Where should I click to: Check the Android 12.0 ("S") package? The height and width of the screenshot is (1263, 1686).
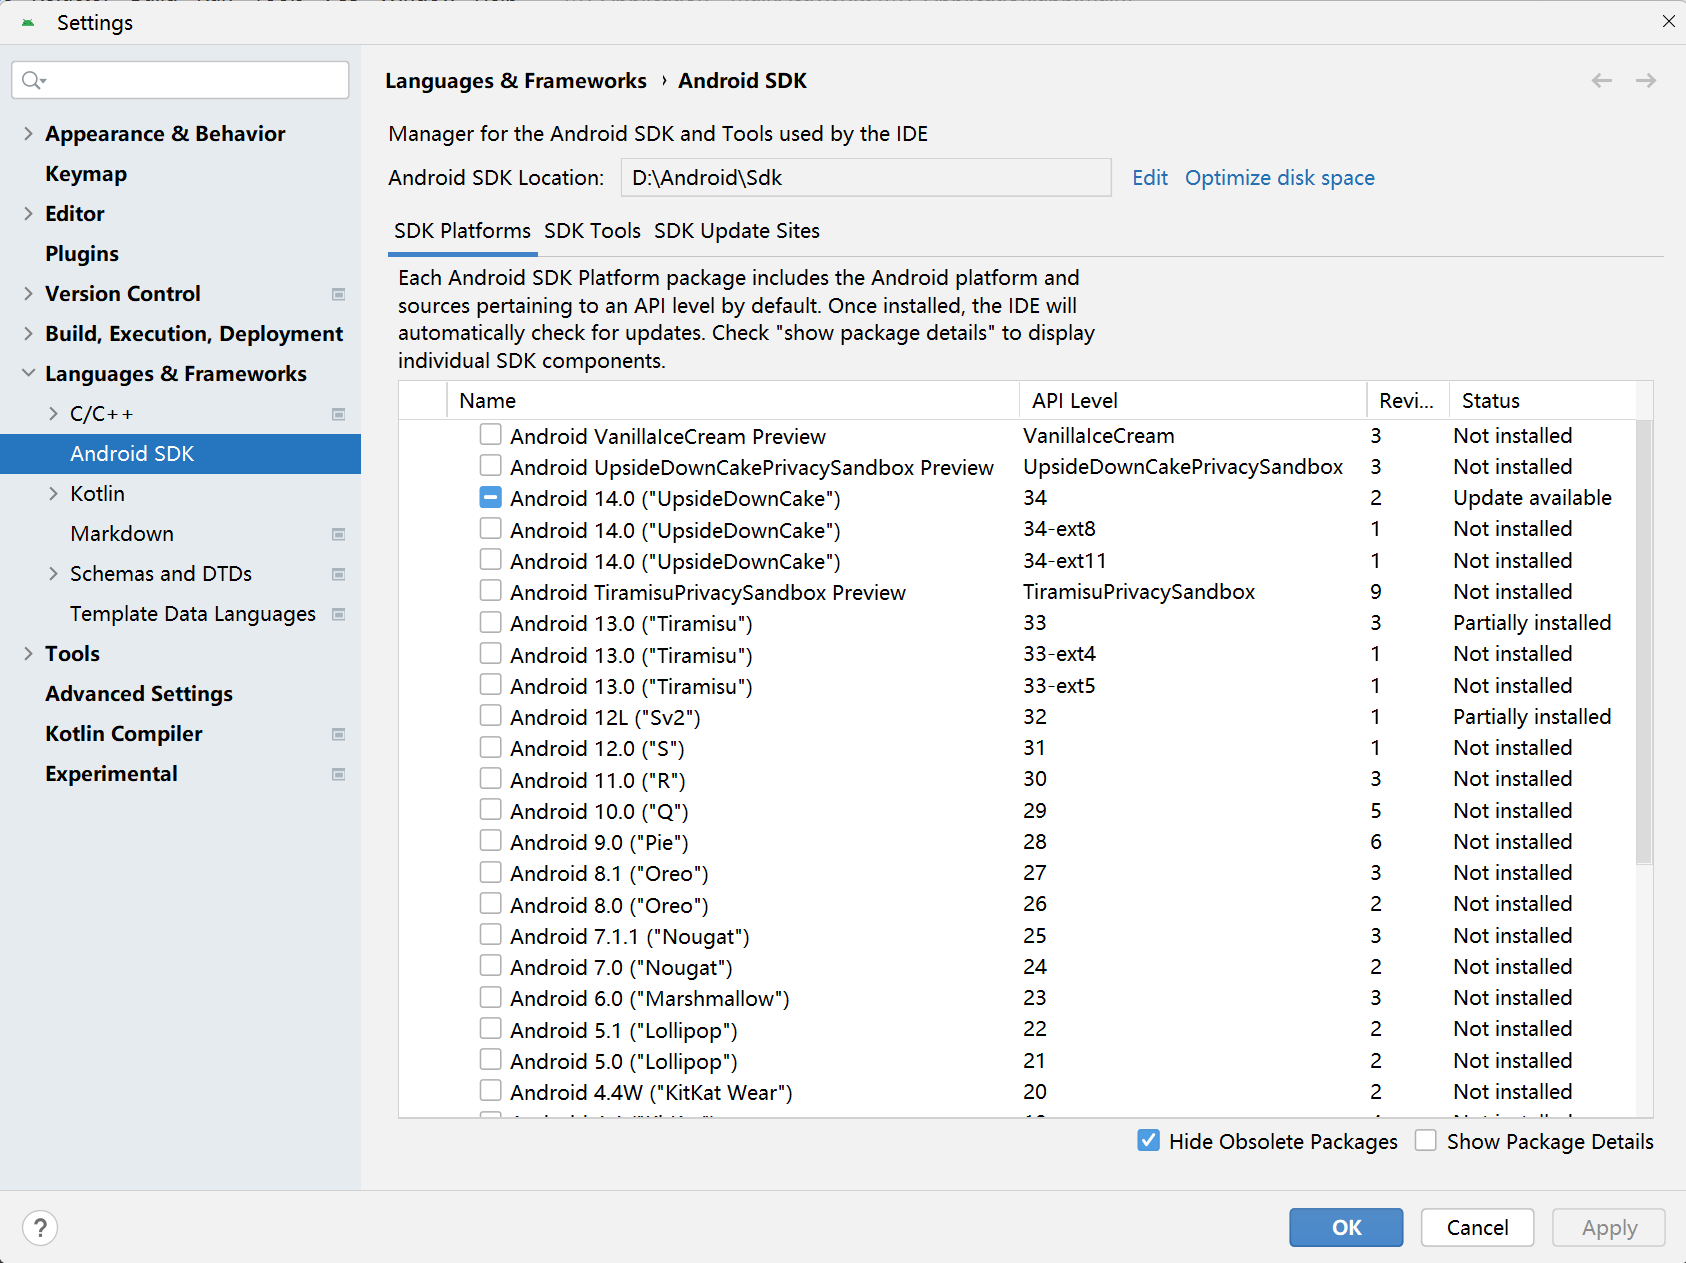490,748
